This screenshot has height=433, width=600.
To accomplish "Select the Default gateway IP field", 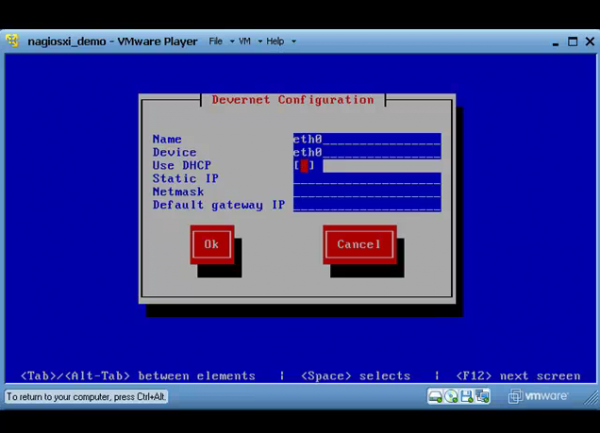I will point(366,204).
